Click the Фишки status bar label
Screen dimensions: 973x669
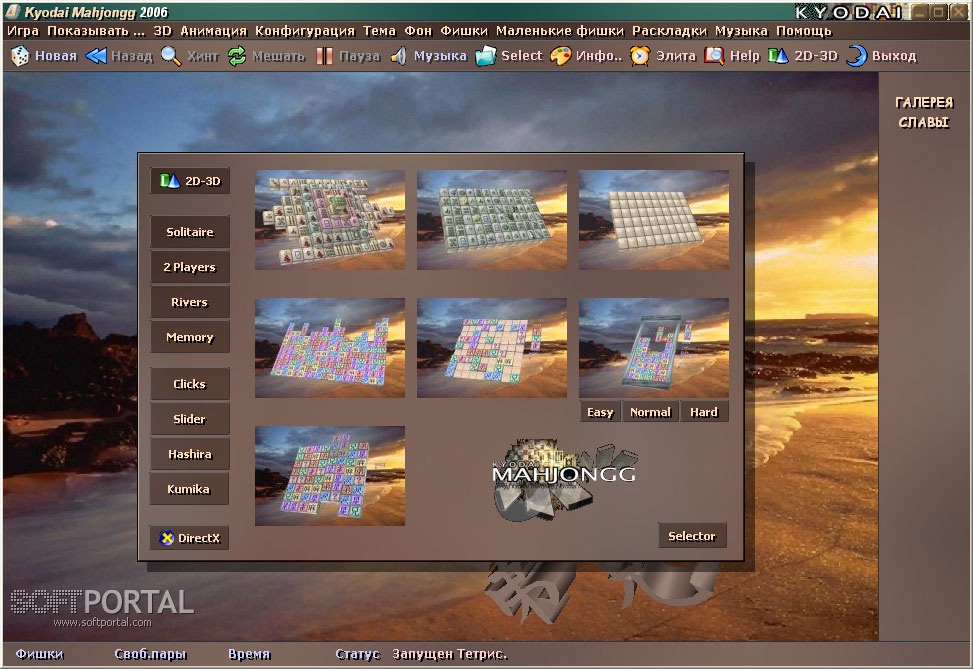point(39,654)
